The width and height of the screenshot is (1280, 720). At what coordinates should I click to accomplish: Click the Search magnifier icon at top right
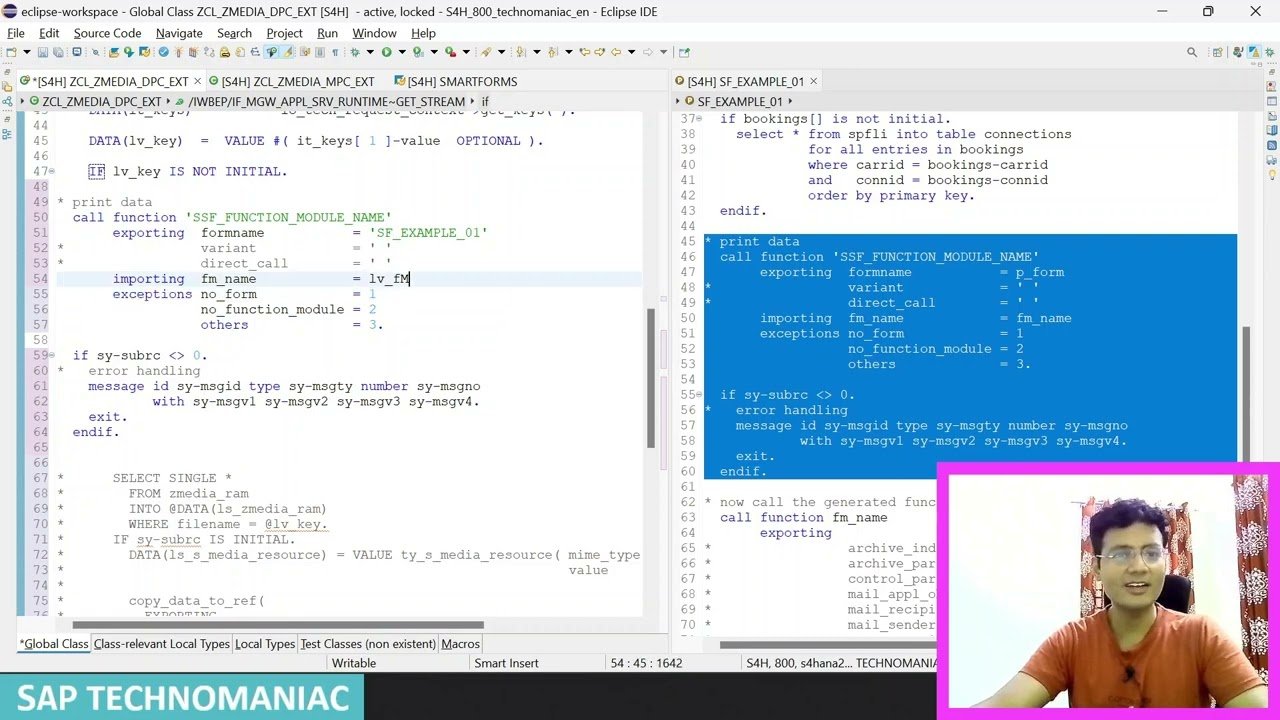coord(1192,52)
